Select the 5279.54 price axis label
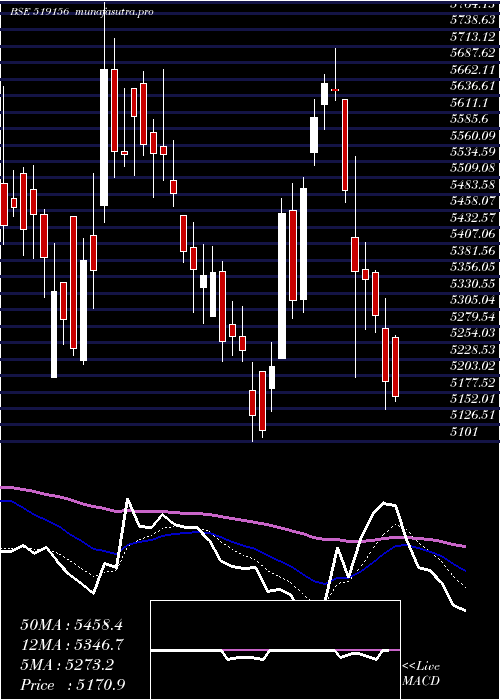 click(473, 316)
